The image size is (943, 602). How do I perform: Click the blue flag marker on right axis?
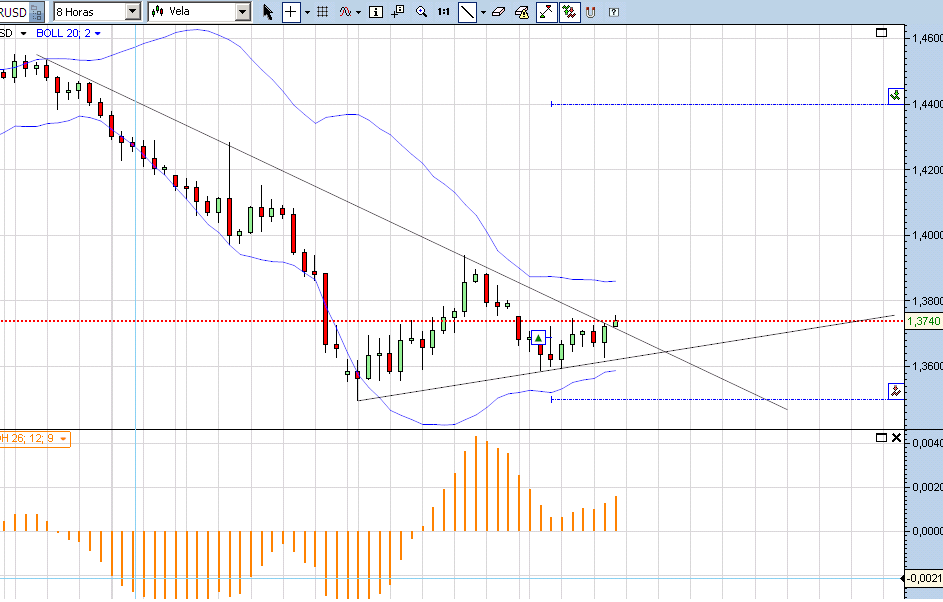[x=895, y=95]
